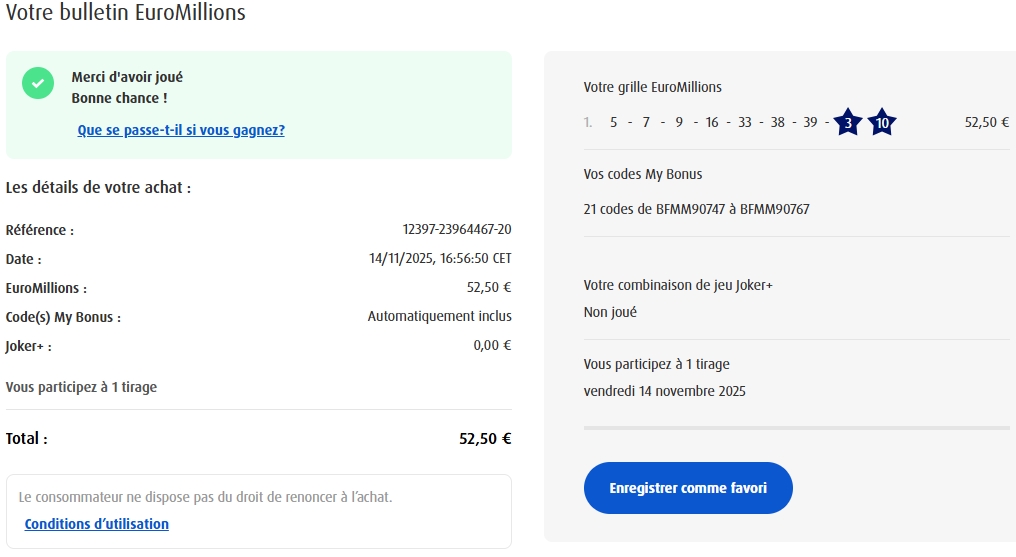This screenshot has width=1016, height=557.
Task: Click the star number 3 icon
Action: [848, 123]
